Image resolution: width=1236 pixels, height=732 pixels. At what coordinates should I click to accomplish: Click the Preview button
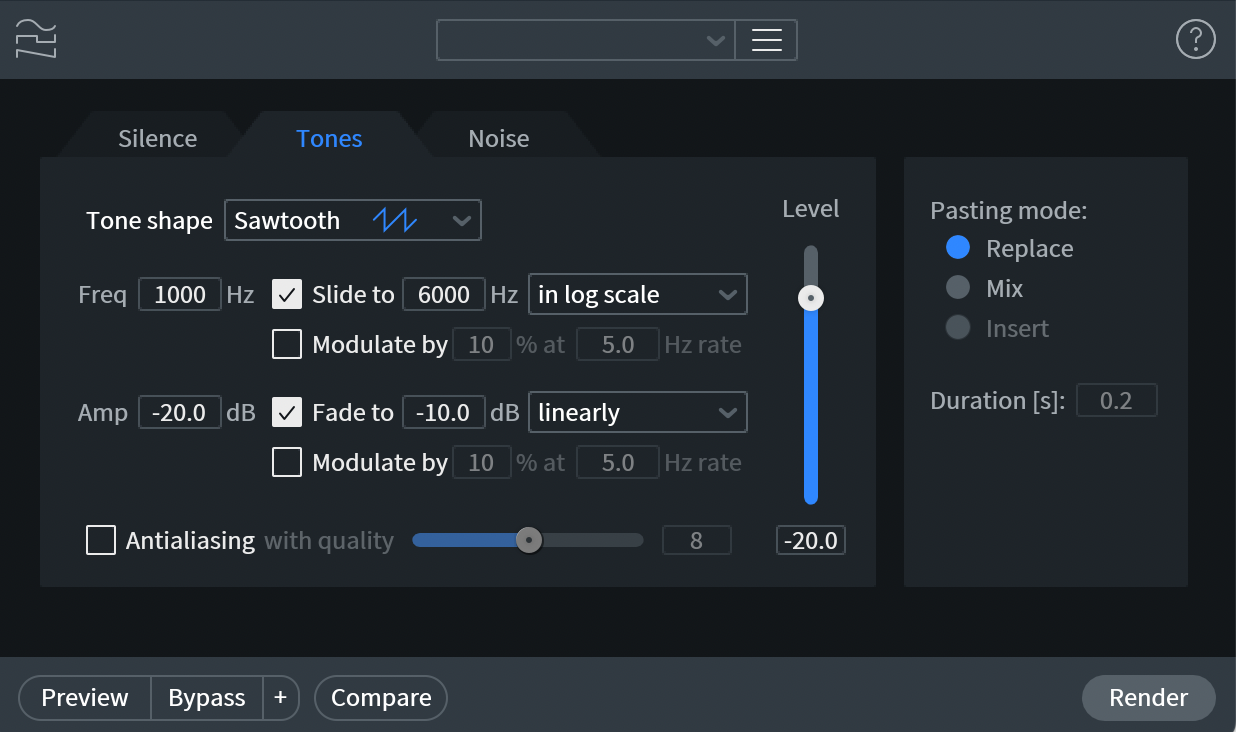pos(85,697)
